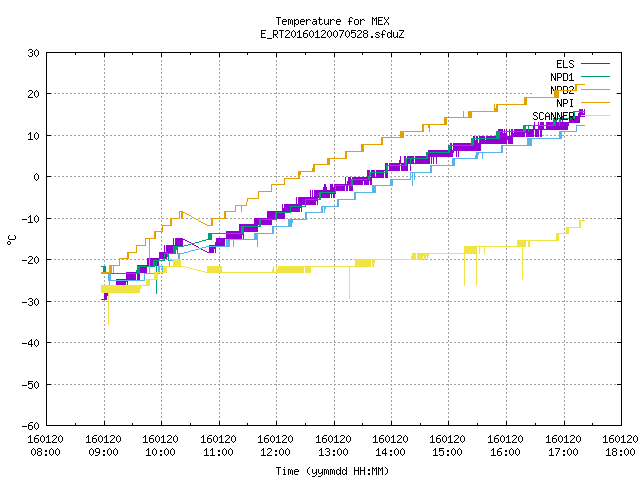Click the y-axis label '-20'
Screen dimensions: 640x480
tap(31, 260)
